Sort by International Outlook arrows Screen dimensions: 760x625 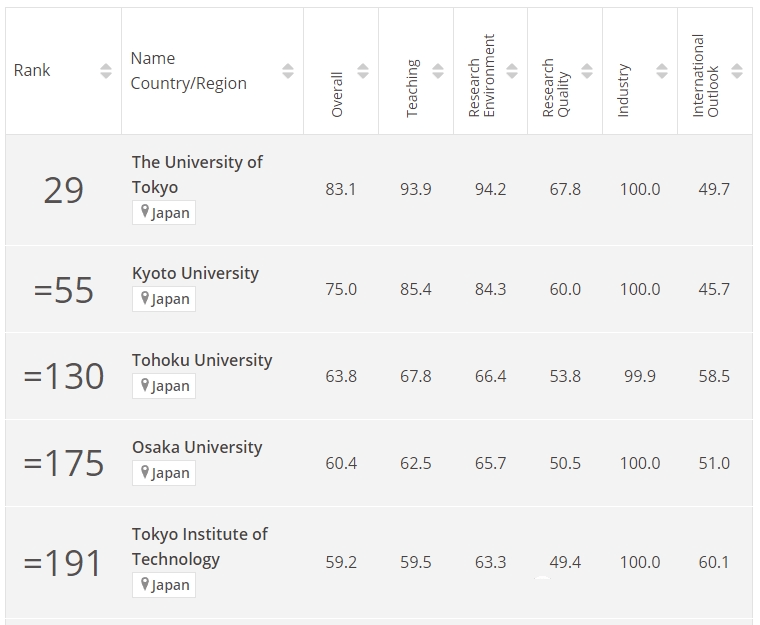(x=737, y=71)
